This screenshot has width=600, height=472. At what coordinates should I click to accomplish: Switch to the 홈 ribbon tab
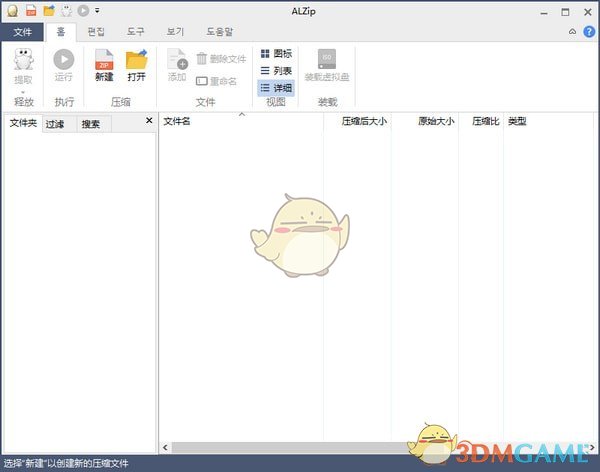pos(61,32)
